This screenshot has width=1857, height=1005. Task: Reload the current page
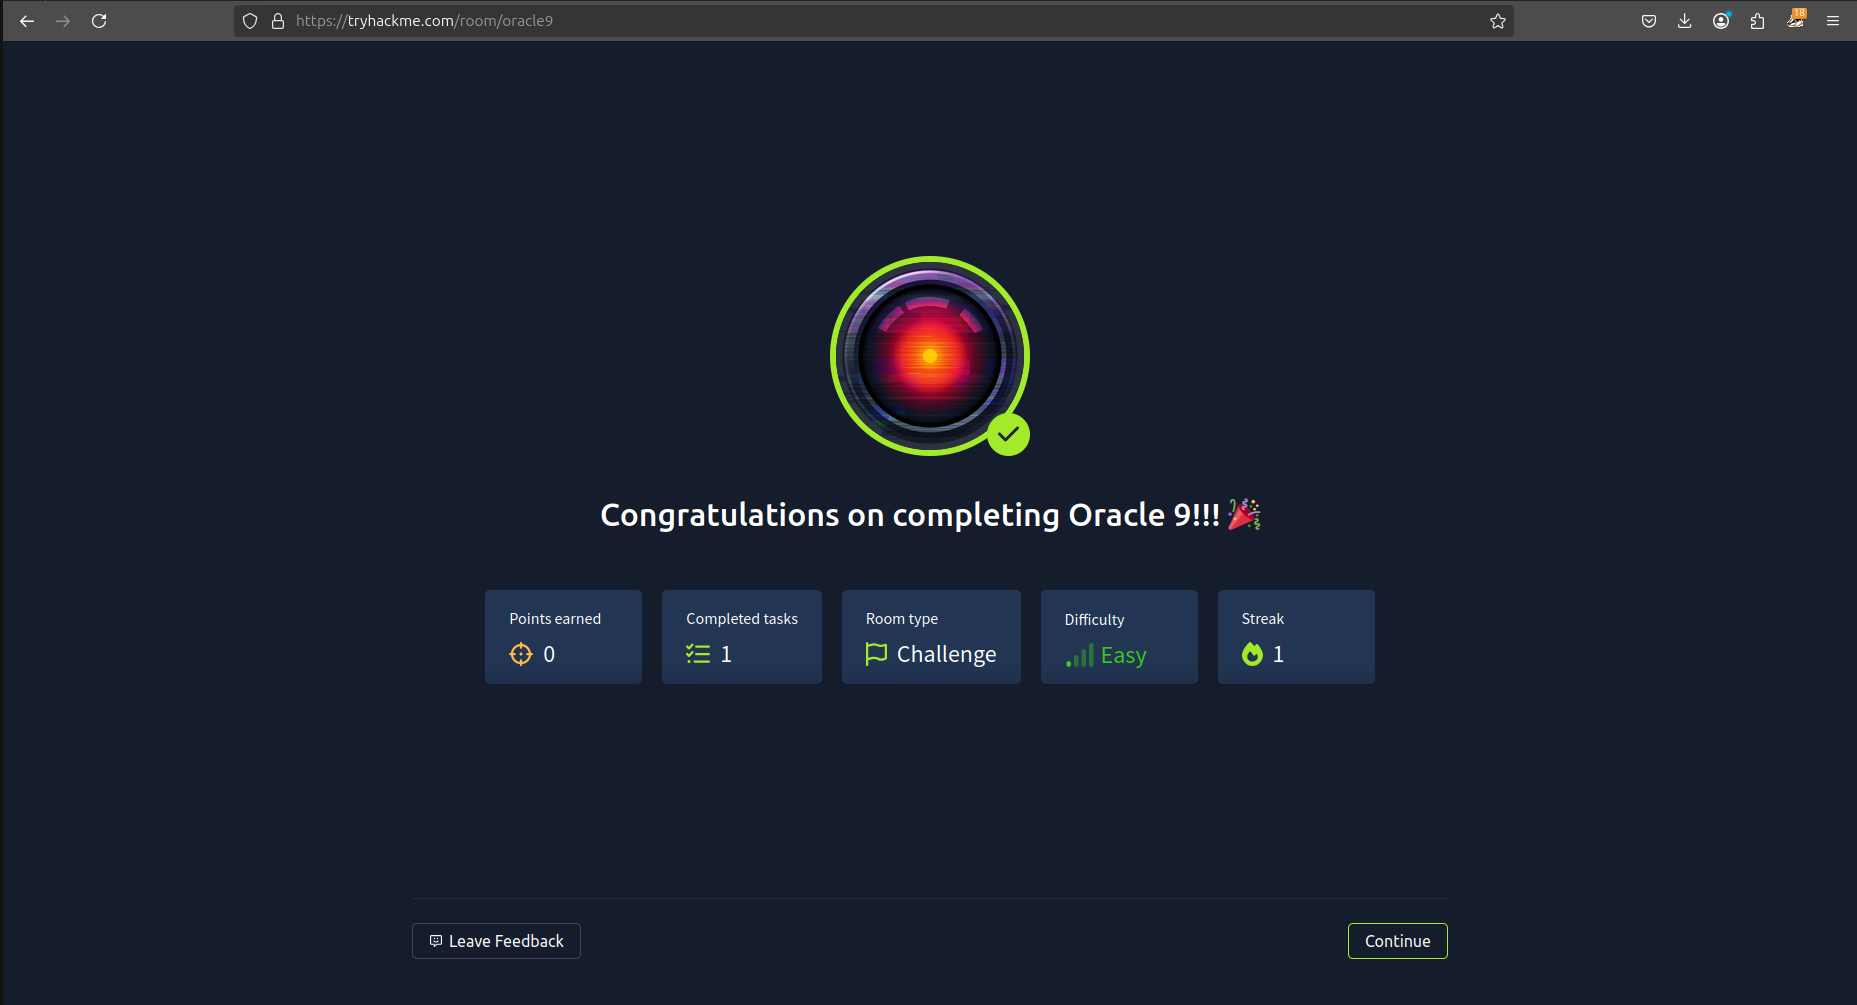[99, 21]
